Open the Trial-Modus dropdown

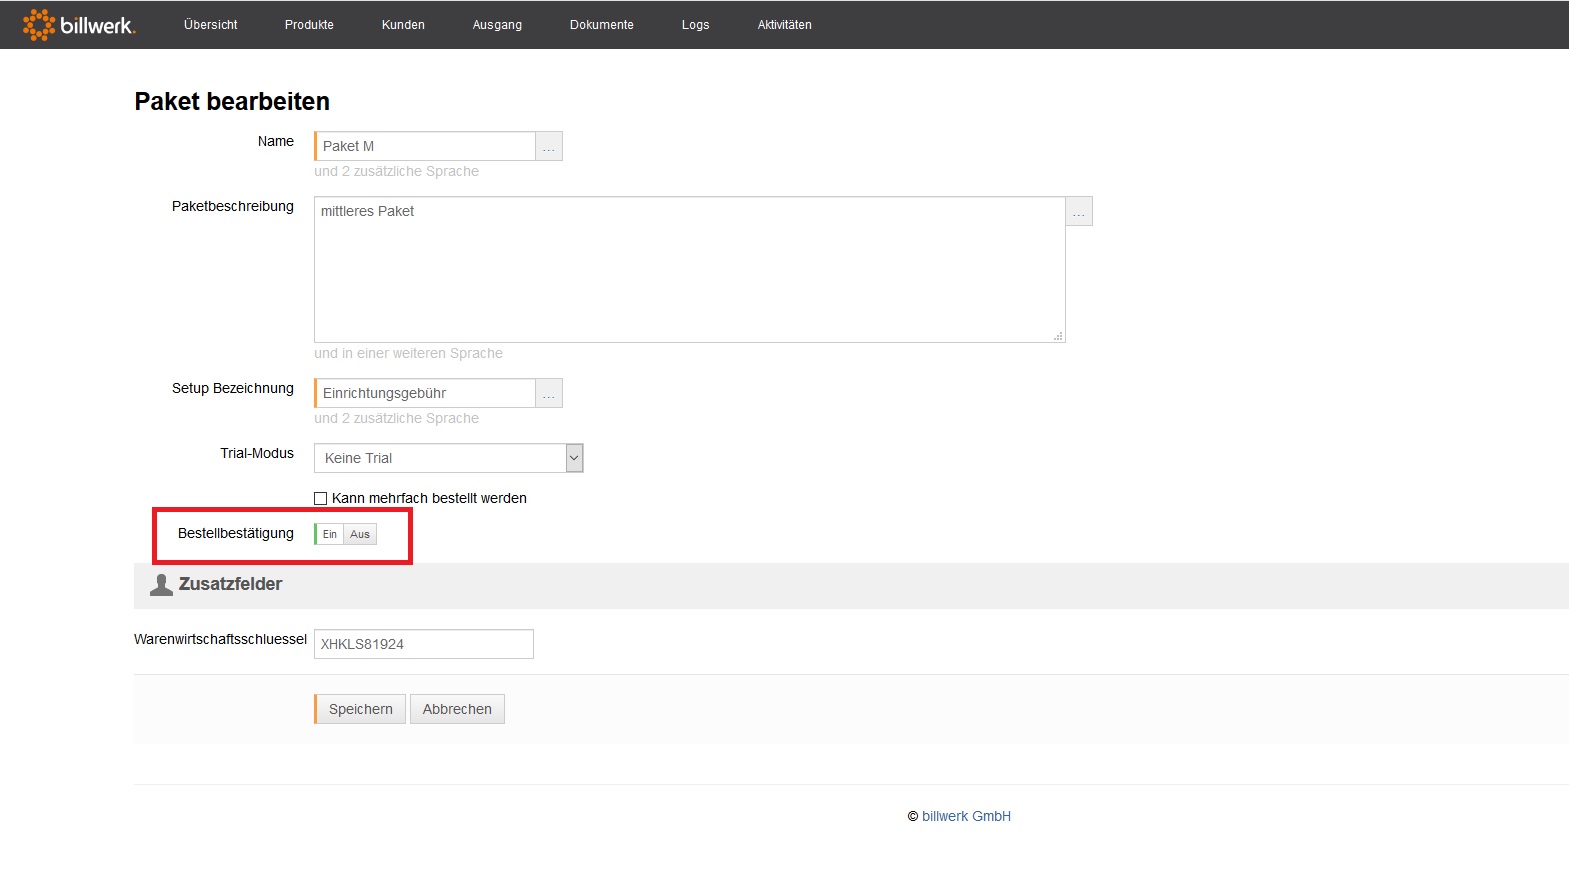[449, 458]
